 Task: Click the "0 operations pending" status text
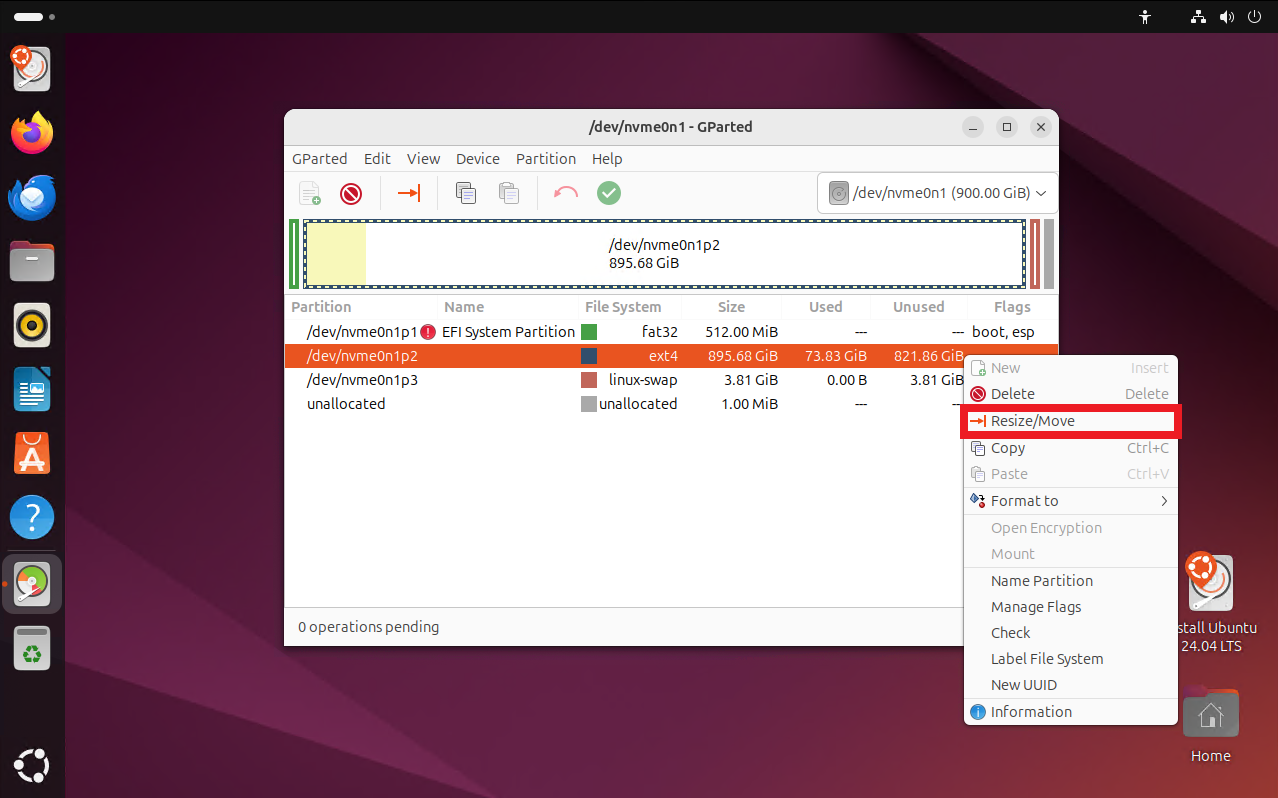click(368, 627)
